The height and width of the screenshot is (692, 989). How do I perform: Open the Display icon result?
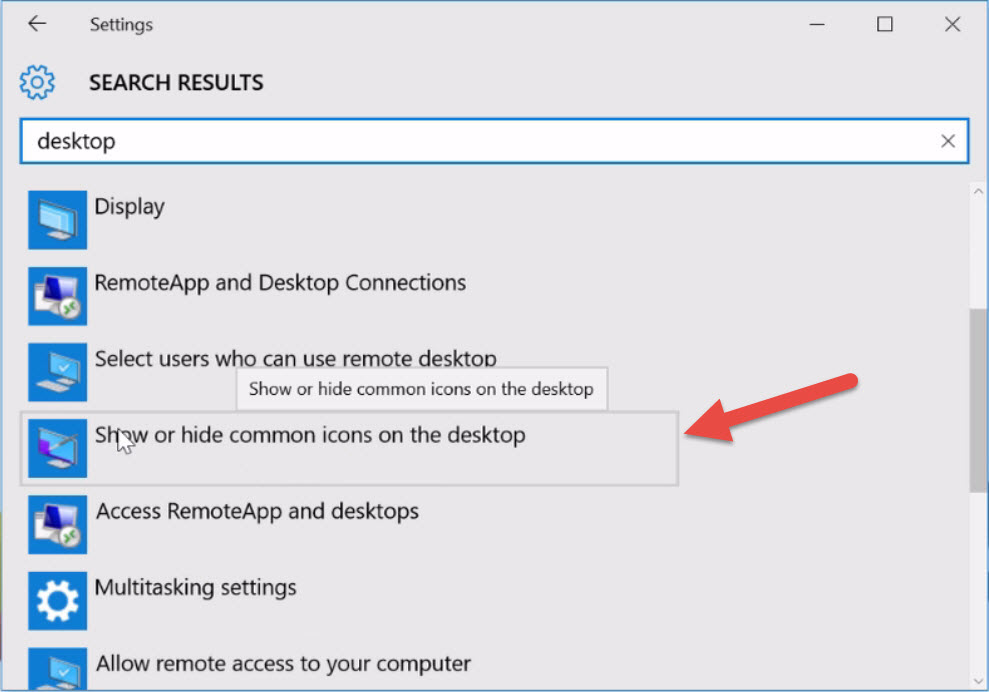(57, 220)
